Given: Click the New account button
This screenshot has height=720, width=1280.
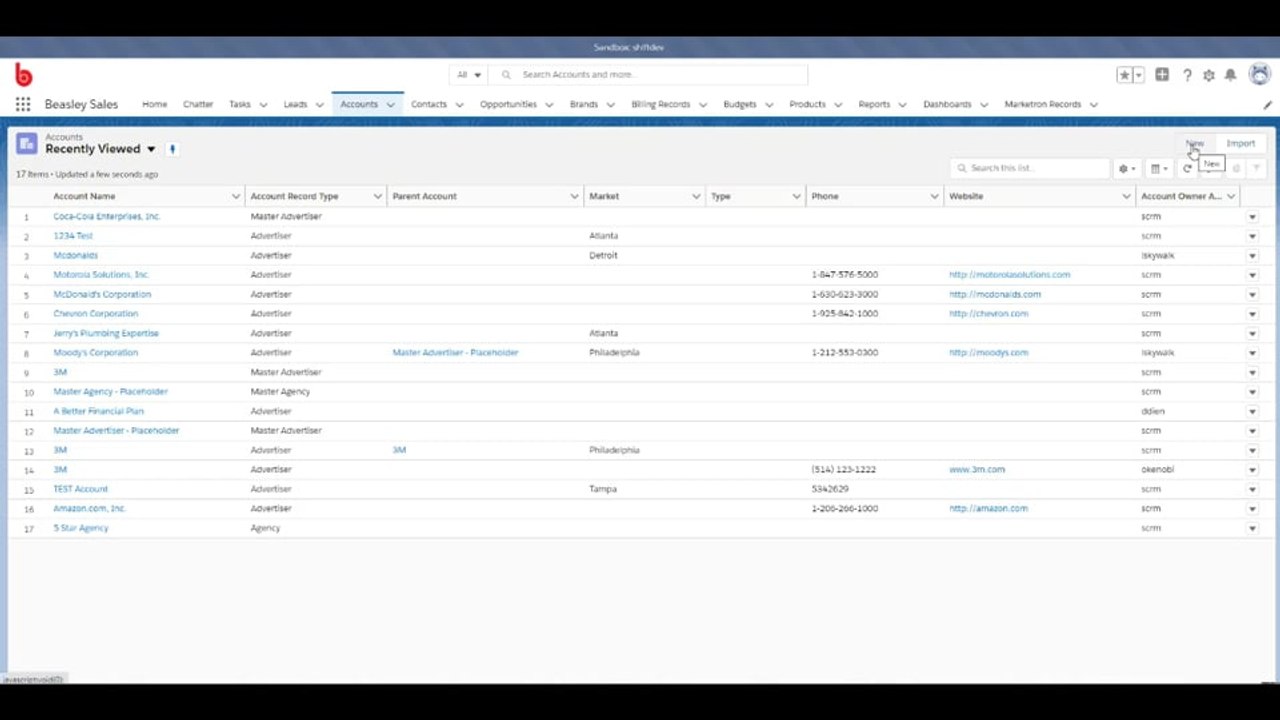Looking at the screenshot, I should pos(1195,143).
